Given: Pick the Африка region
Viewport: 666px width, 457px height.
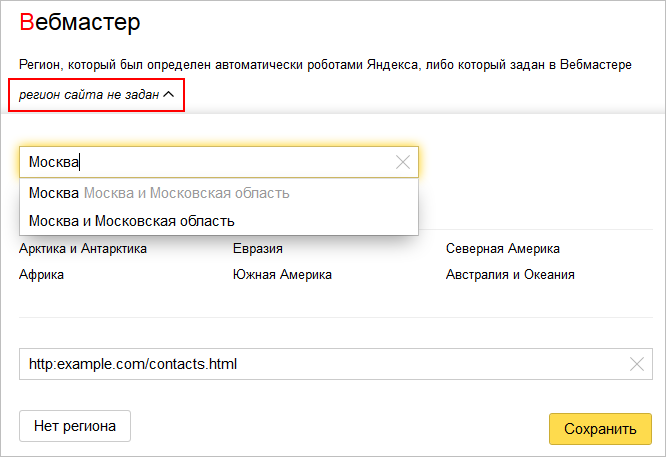Looking at the screenshot, I should click(41, 274).
